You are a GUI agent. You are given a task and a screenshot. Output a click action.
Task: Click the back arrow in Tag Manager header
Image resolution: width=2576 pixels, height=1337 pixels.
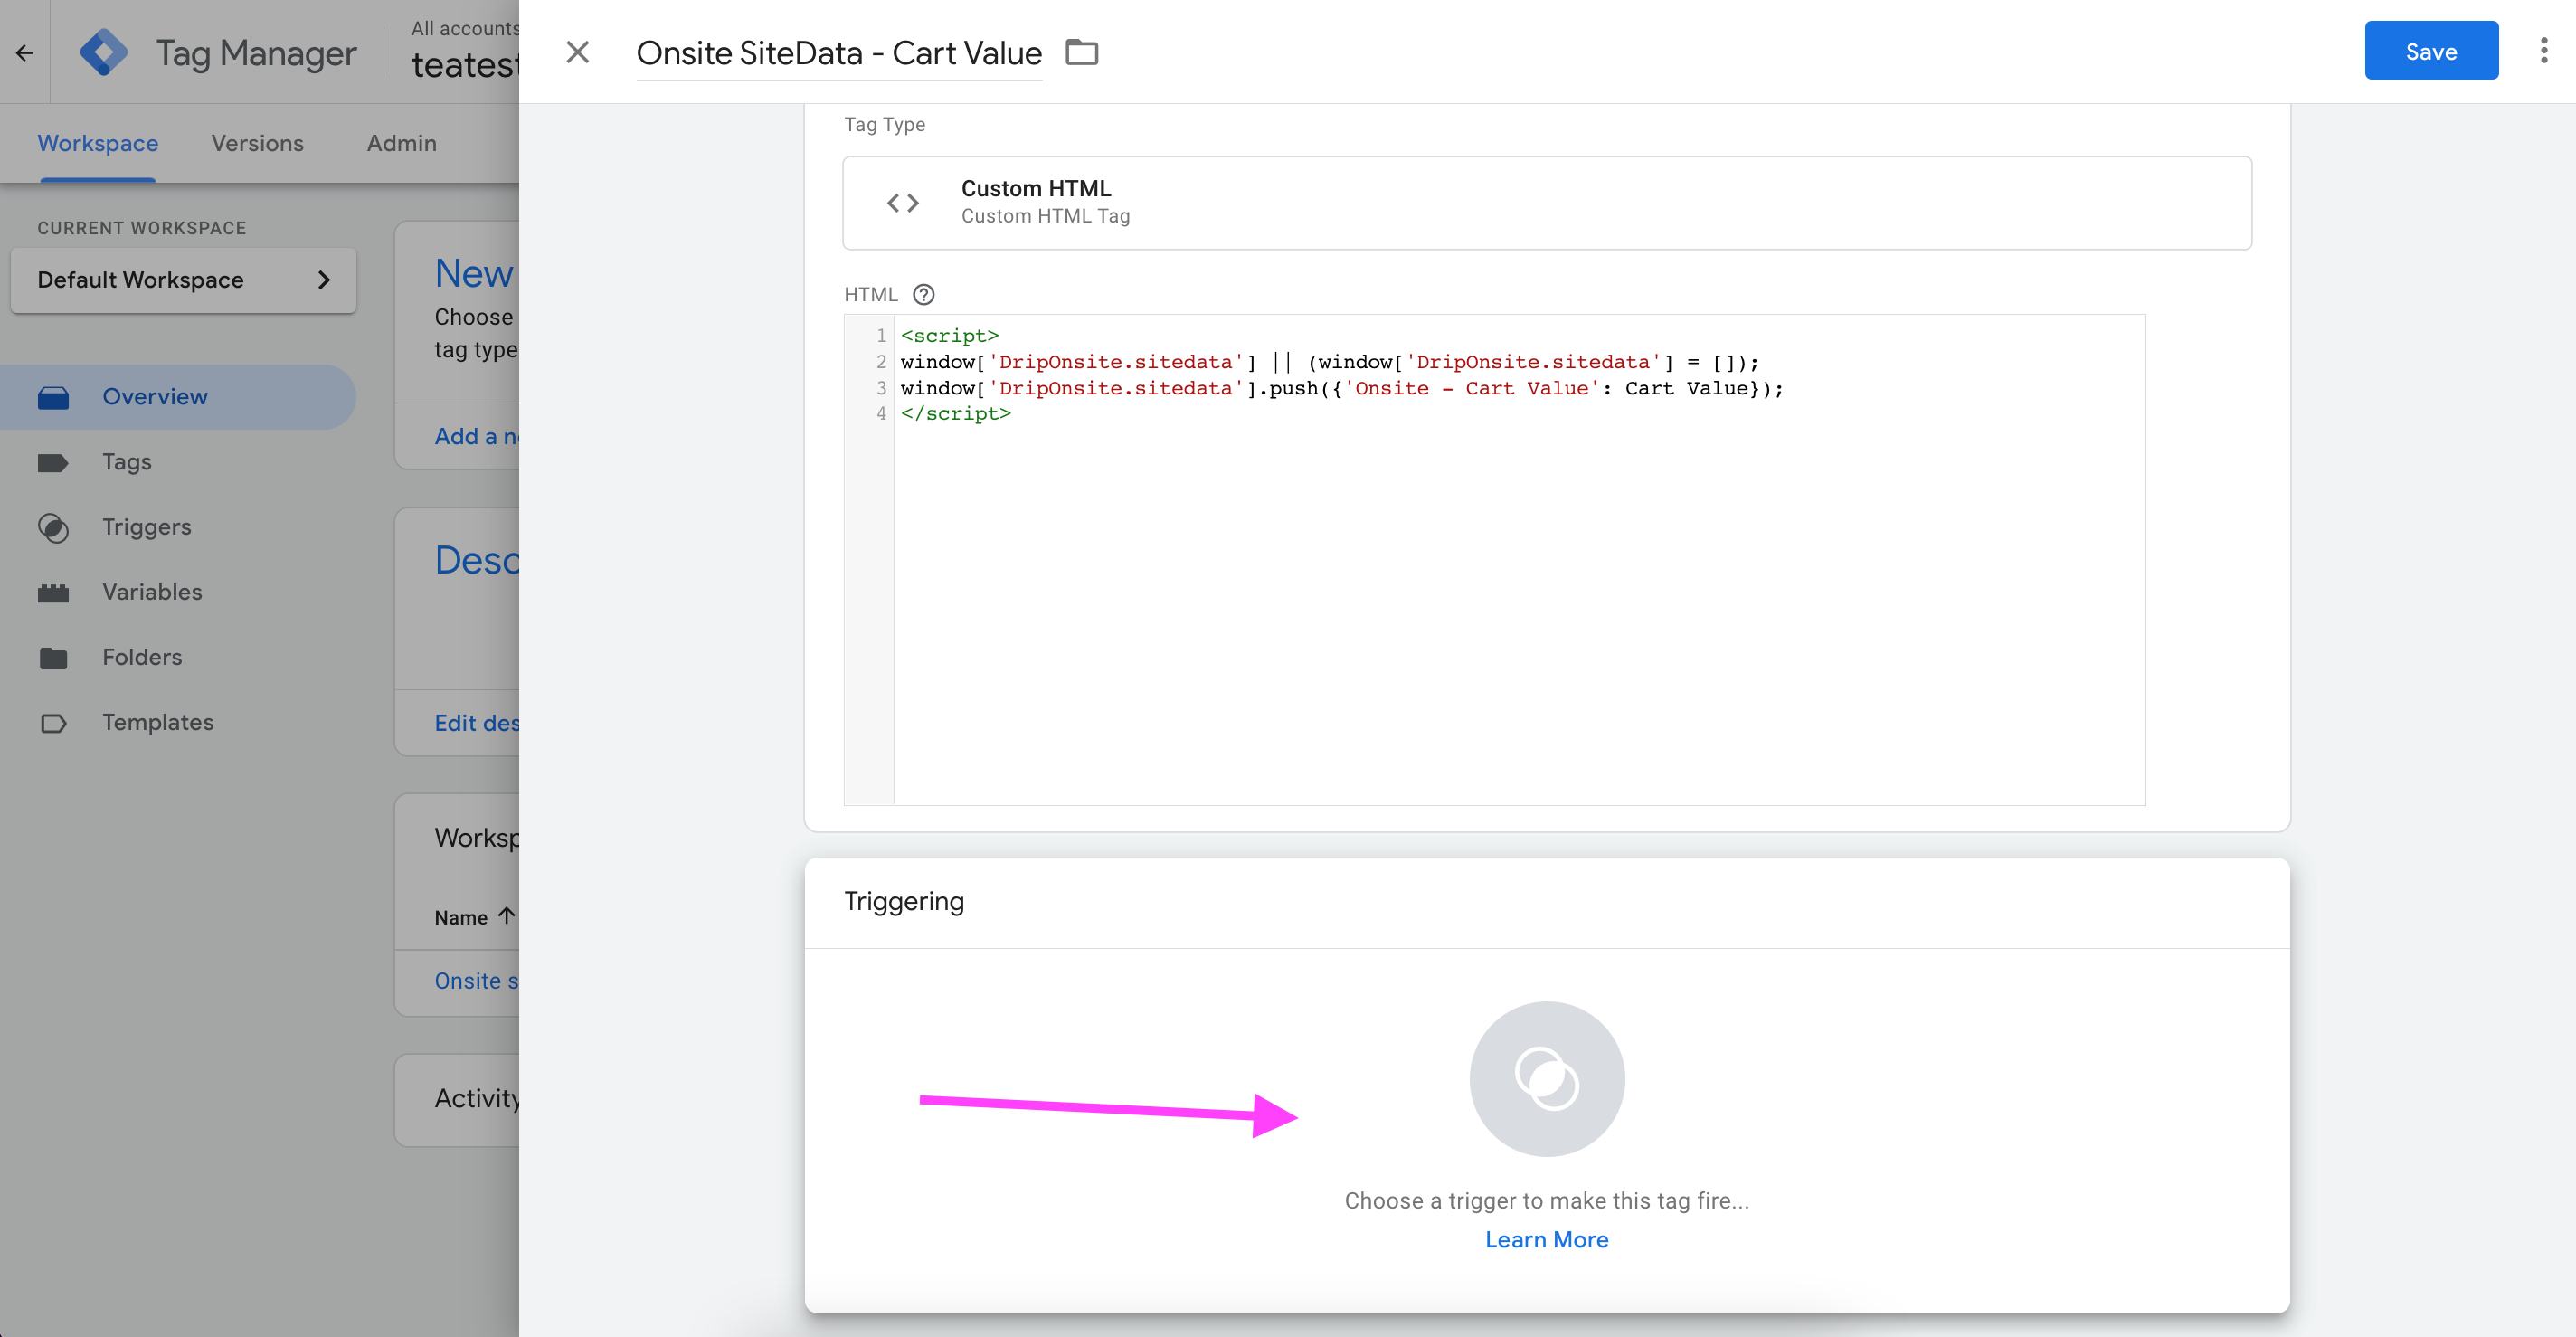coord(25,52)
